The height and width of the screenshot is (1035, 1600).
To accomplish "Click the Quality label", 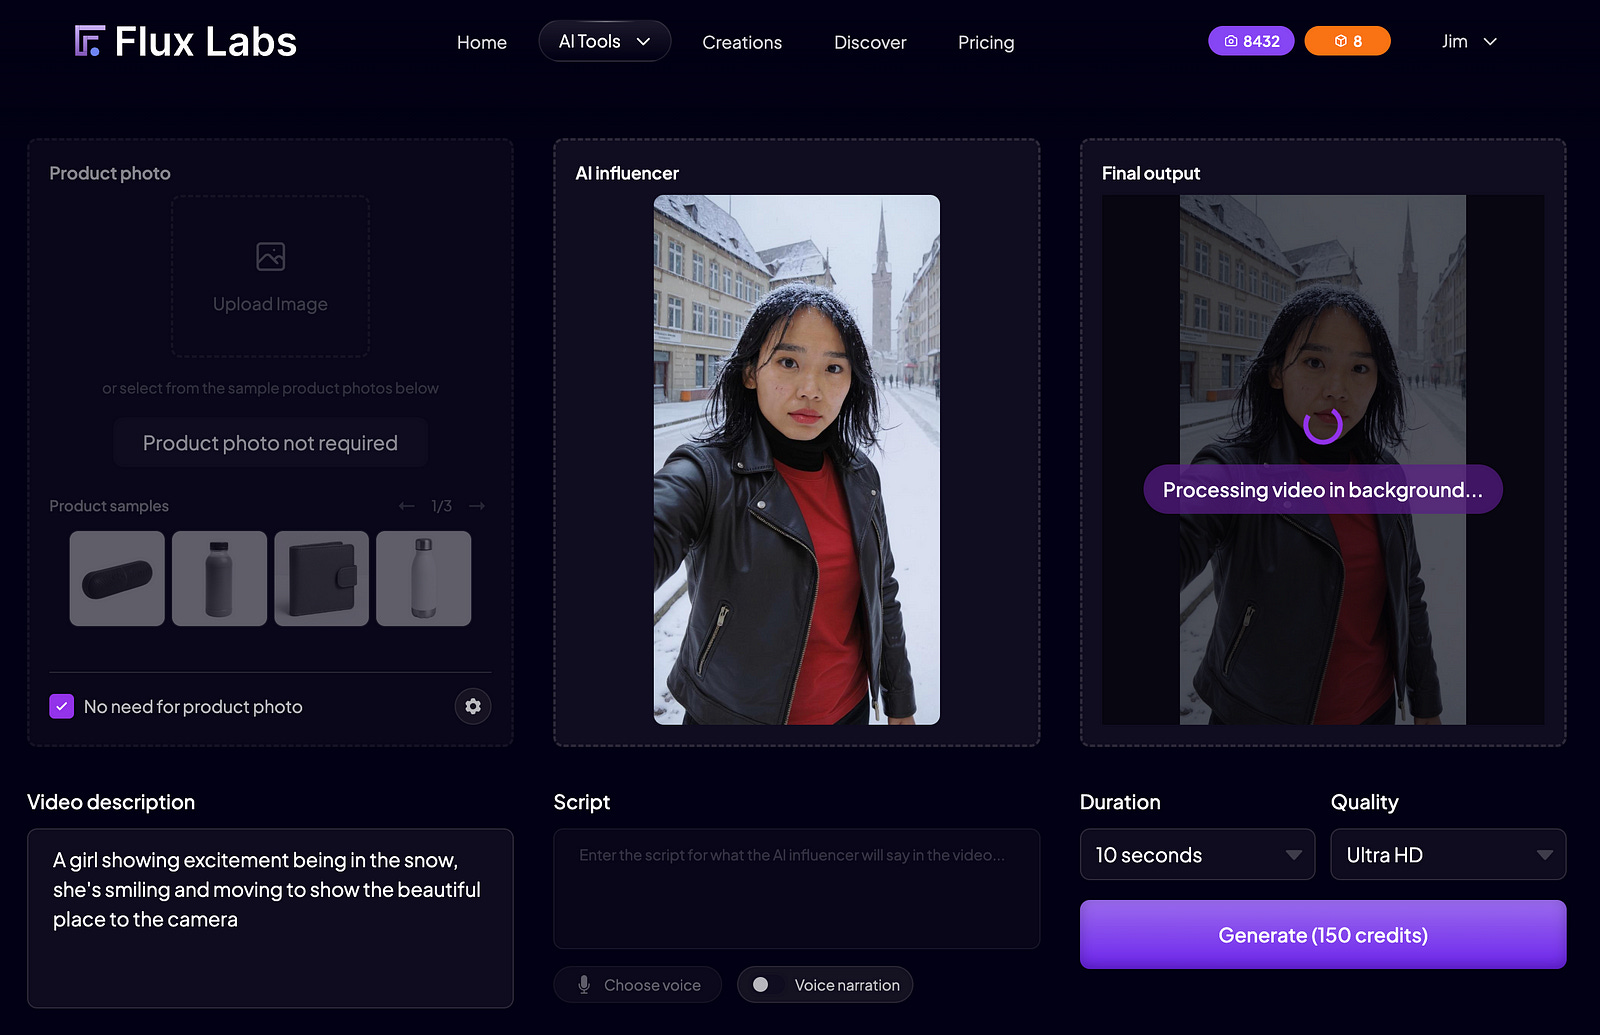I will tap(1364, 802).
